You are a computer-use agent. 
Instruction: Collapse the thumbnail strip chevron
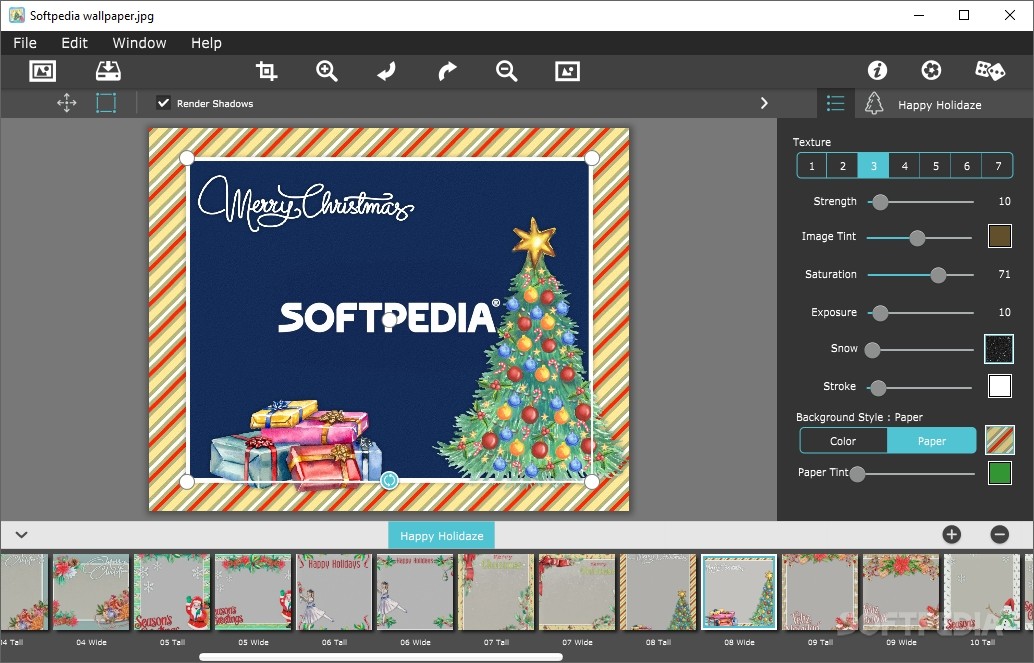coord(21,534)
